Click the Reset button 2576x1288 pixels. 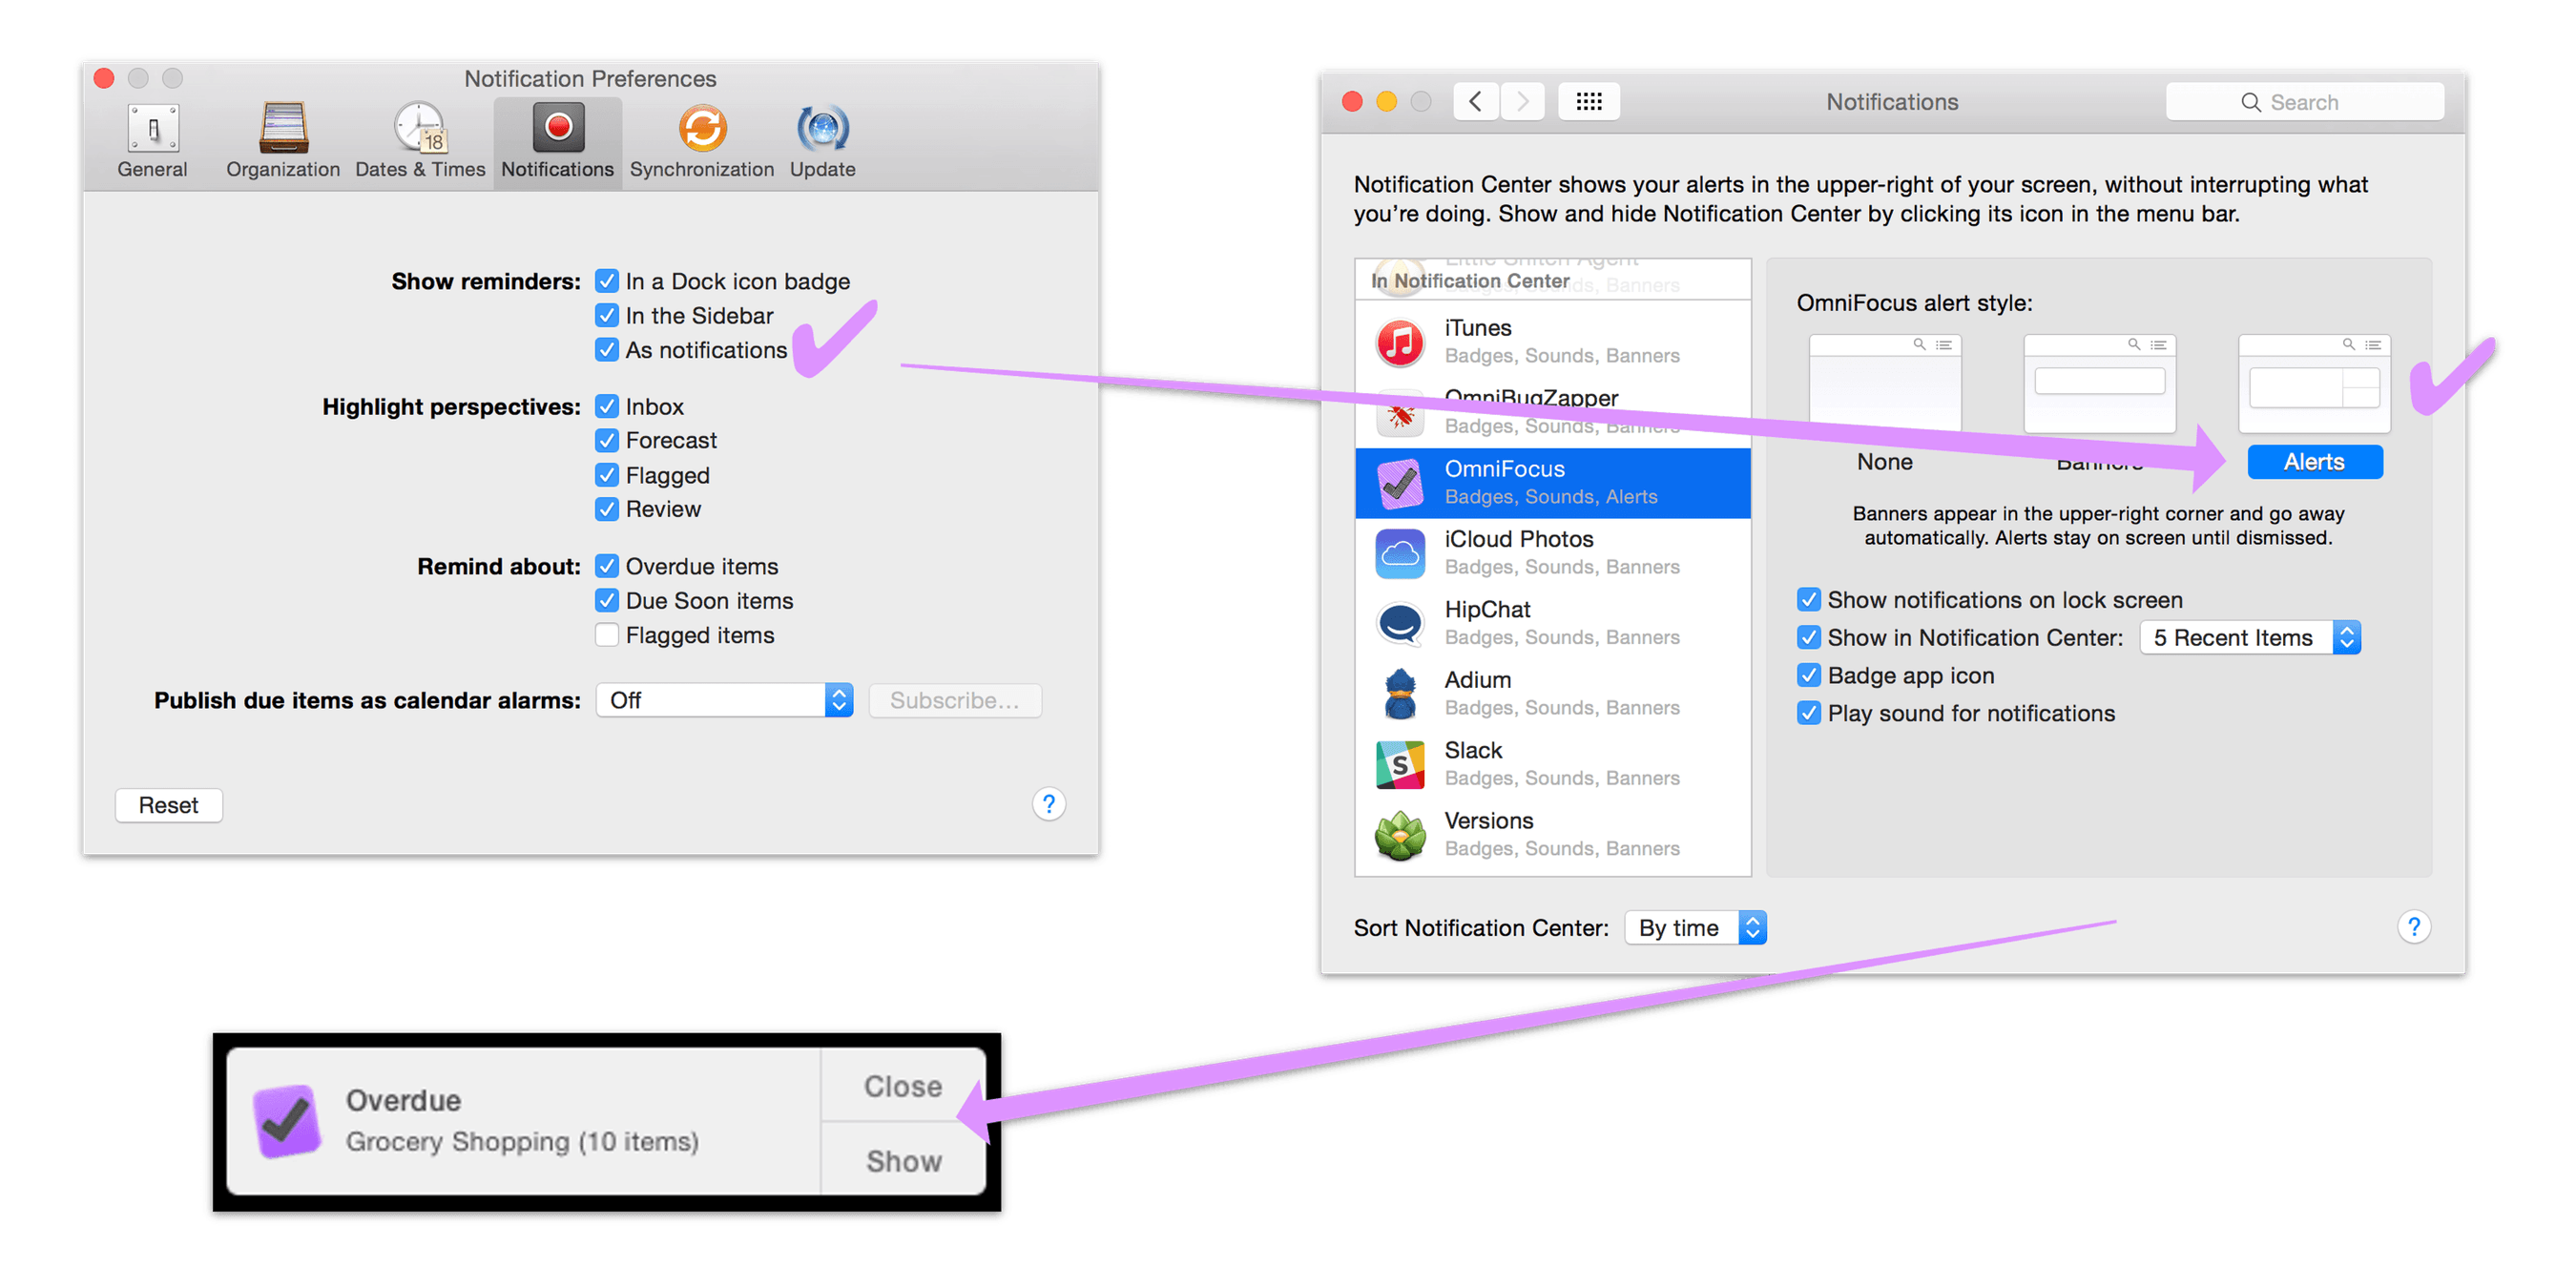(x=168, y=805)
